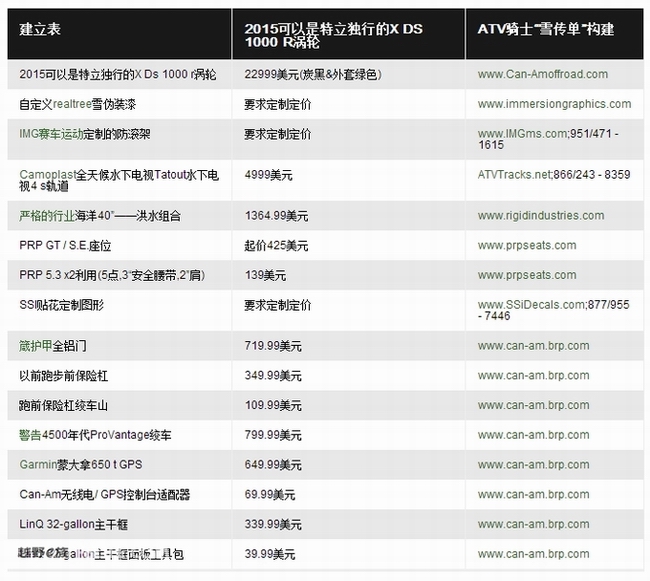Open can-am.brp.com link in 339.99美元 row

534,524
